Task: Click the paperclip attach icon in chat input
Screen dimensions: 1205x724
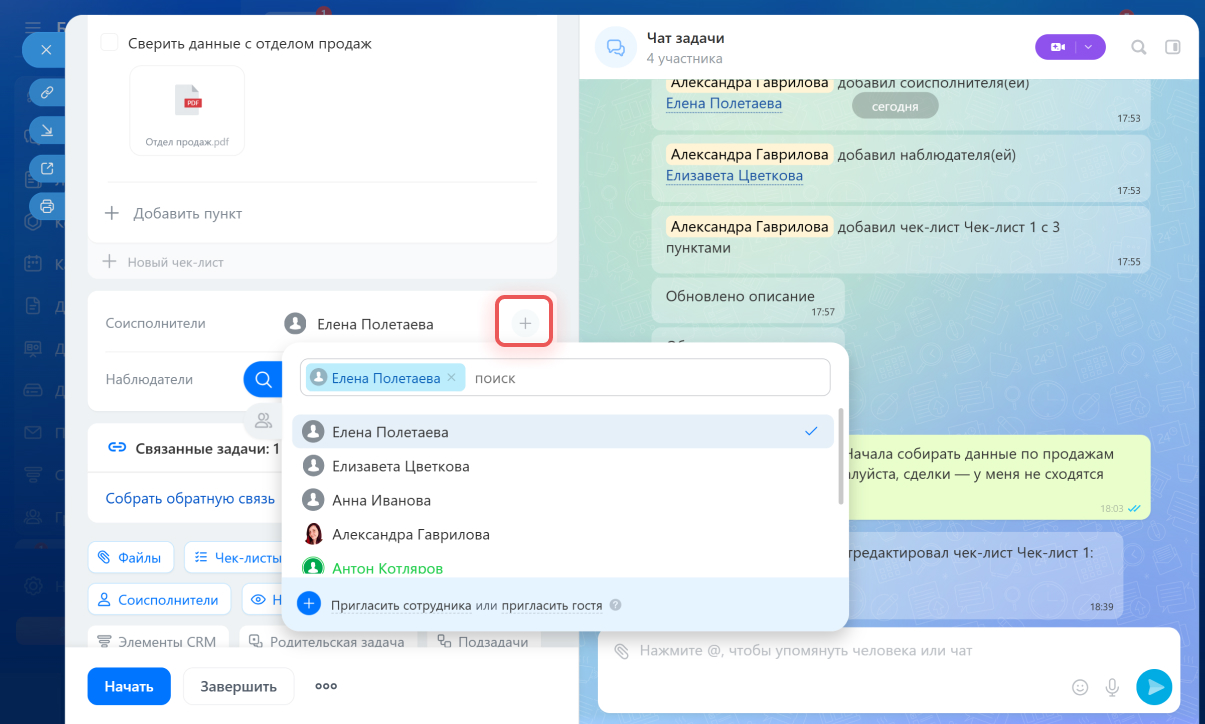Action: click(x=621, y=651)
